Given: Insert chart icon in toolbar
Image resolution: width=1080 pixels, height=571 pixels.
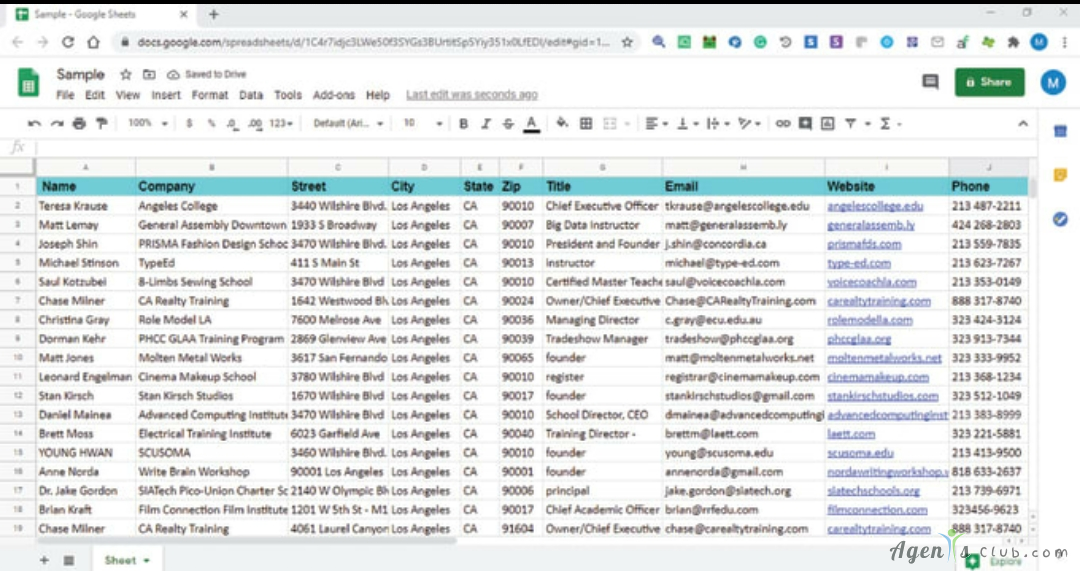Looking at the screenshot, I should [828, 123].
